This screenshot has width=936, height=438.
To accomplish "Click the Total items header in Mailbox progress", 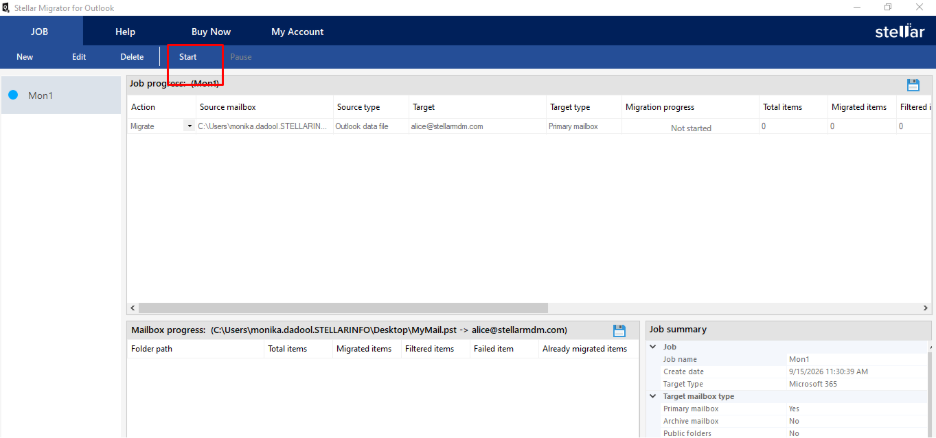I will click(x=298, y=348).
